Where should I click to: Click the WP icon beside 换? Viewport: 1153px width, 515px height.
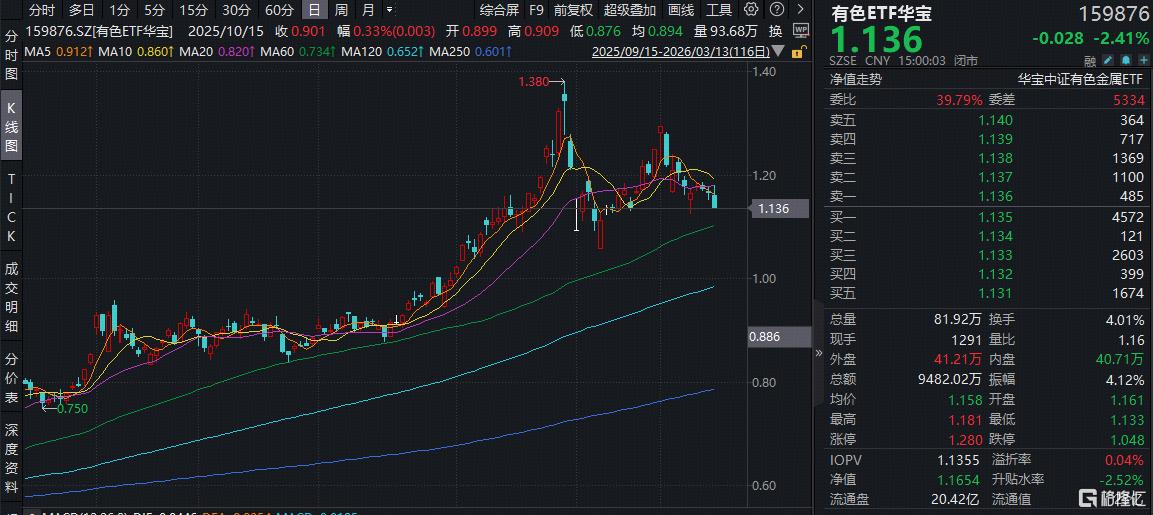pos(802,30)
